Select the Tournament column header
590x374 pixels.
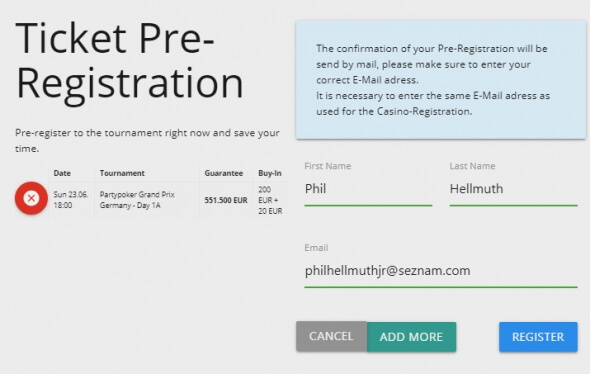click(x=122, y=173)
